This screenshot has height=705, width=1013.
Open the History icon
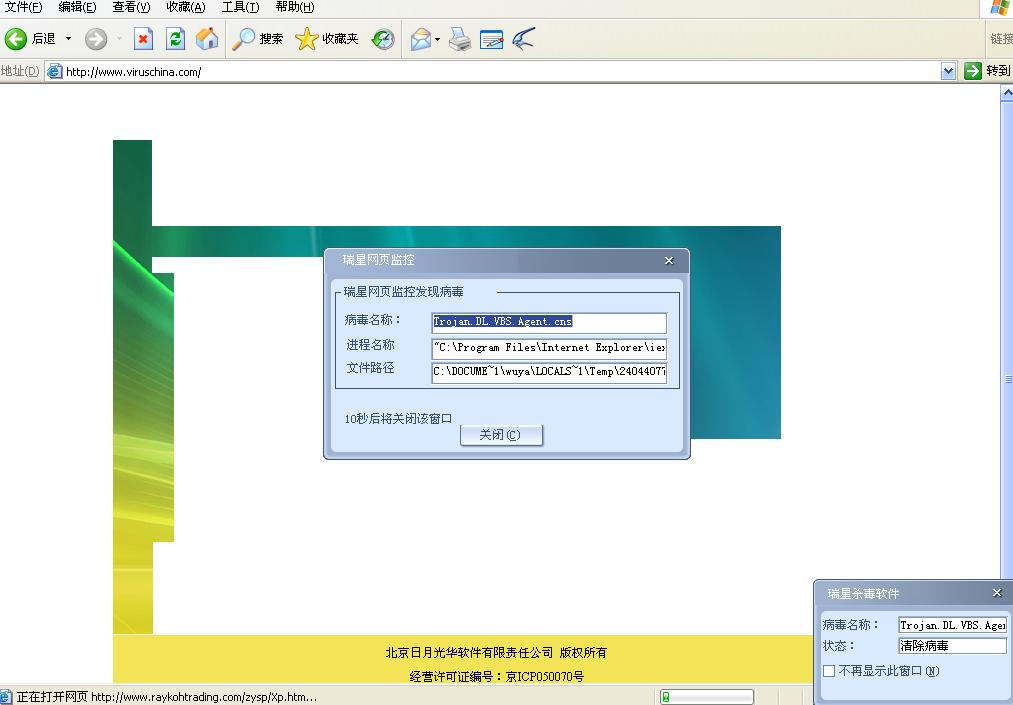click(382, 39)
